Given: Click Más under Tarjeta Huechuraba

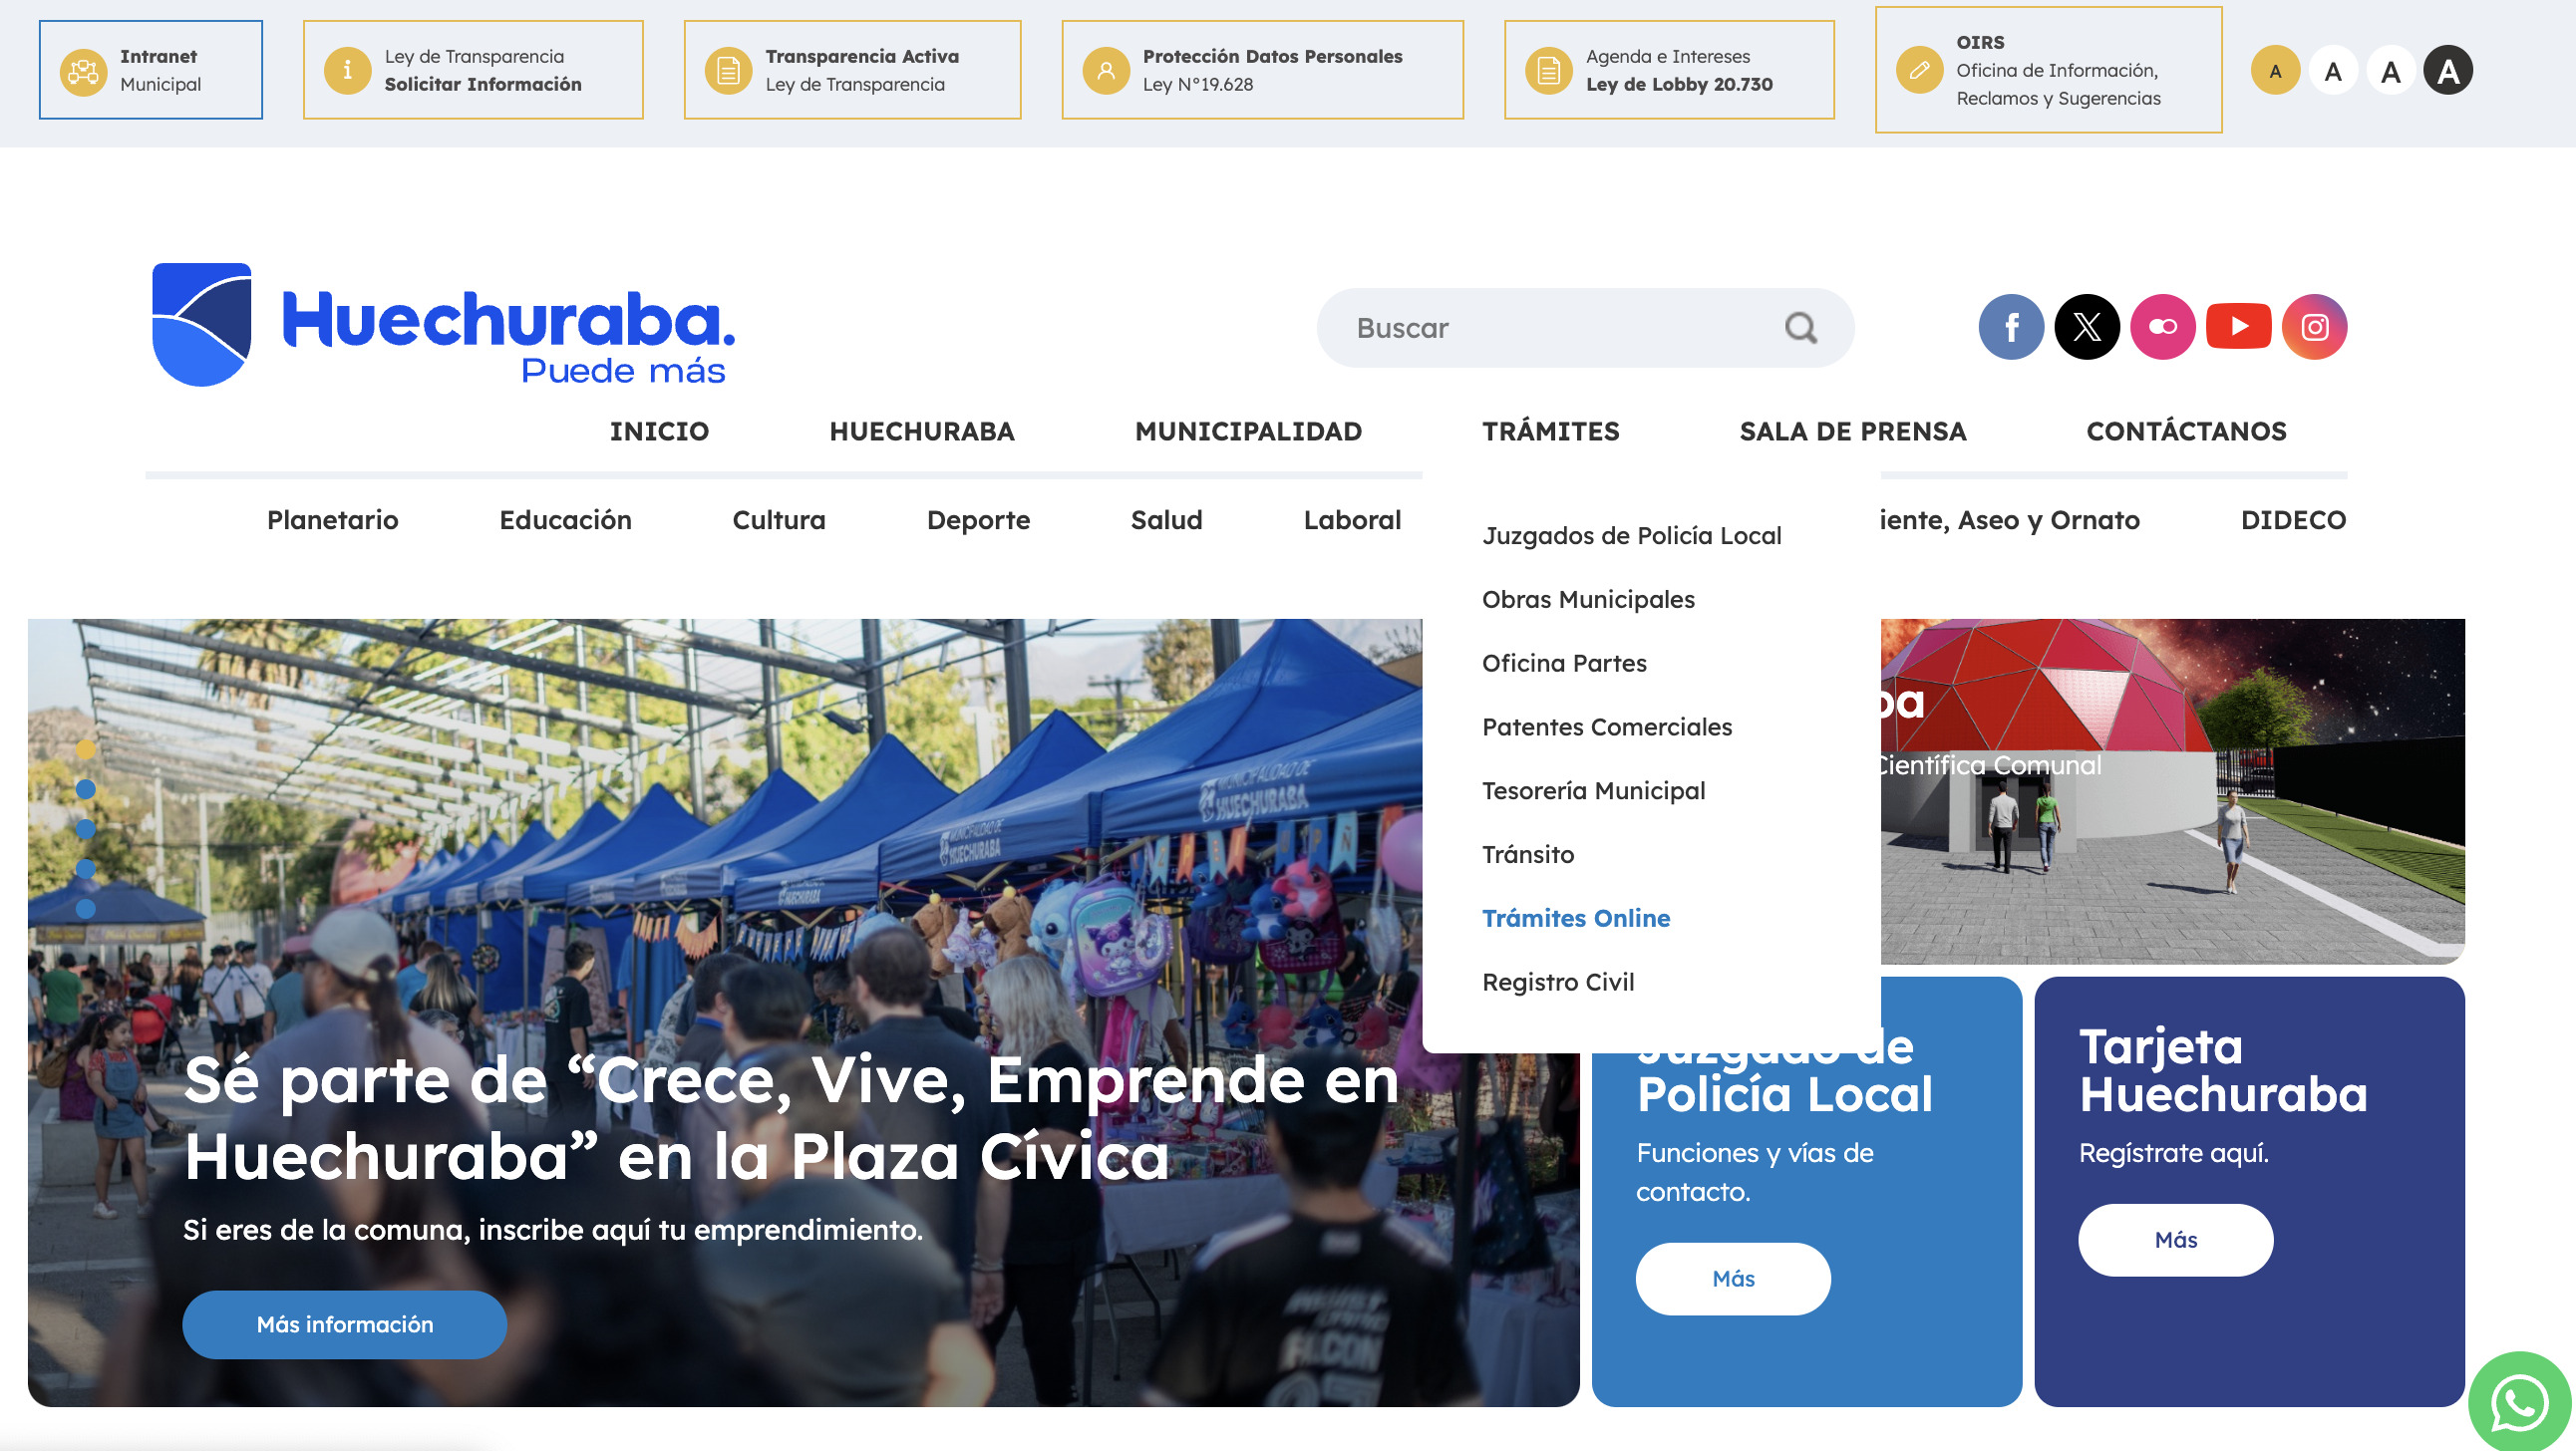Looking at the screenshot, I should click(x=2176, y=1240).
